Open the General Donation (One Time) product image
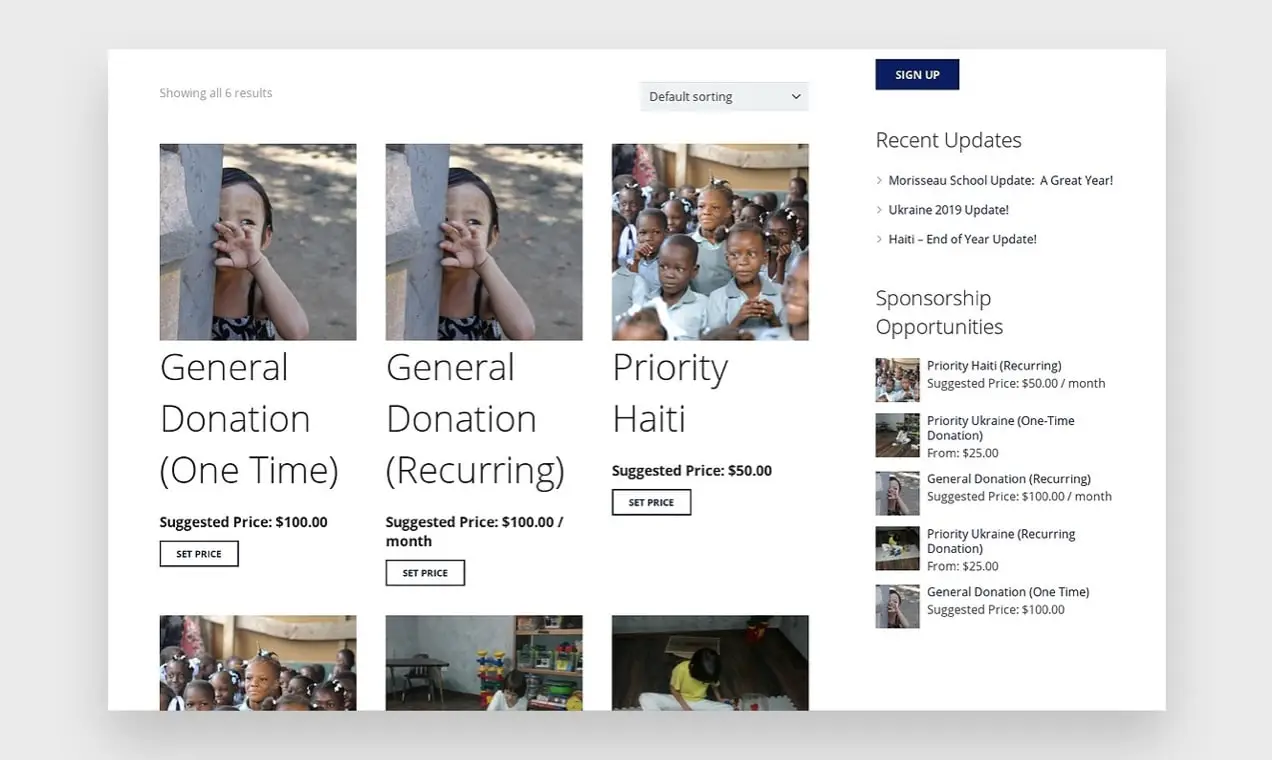 click(258, 242)
